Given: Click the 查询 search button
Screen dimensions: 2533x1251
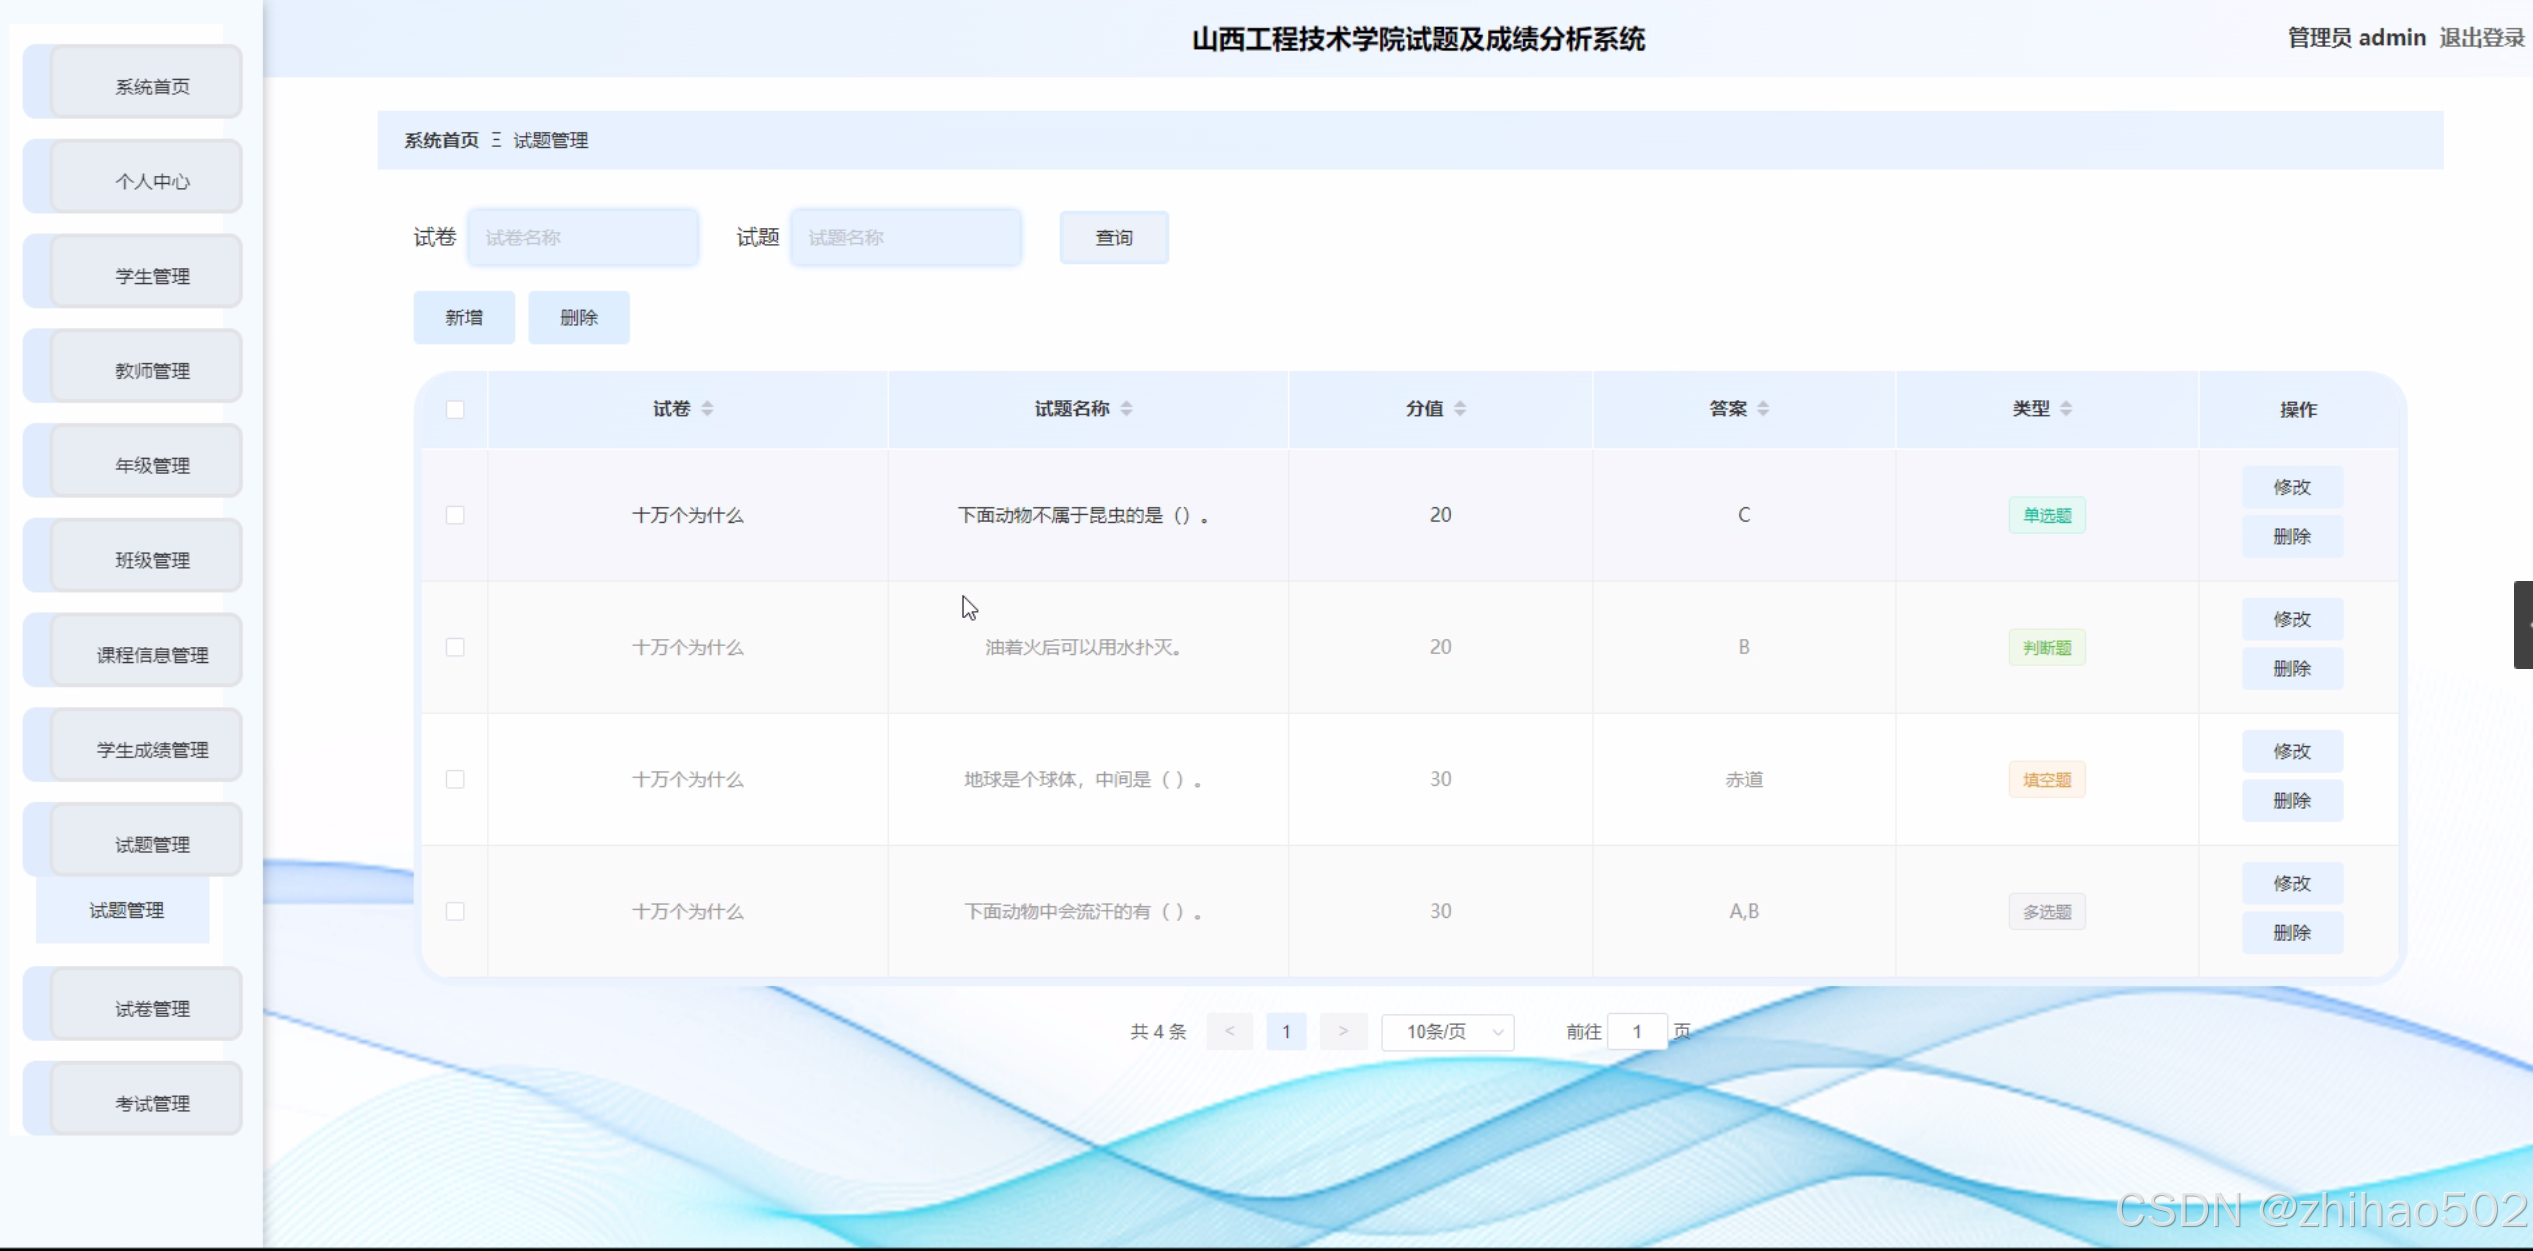Looking at the screenshot, I should pyautogui.click(x=1114, y=238).
